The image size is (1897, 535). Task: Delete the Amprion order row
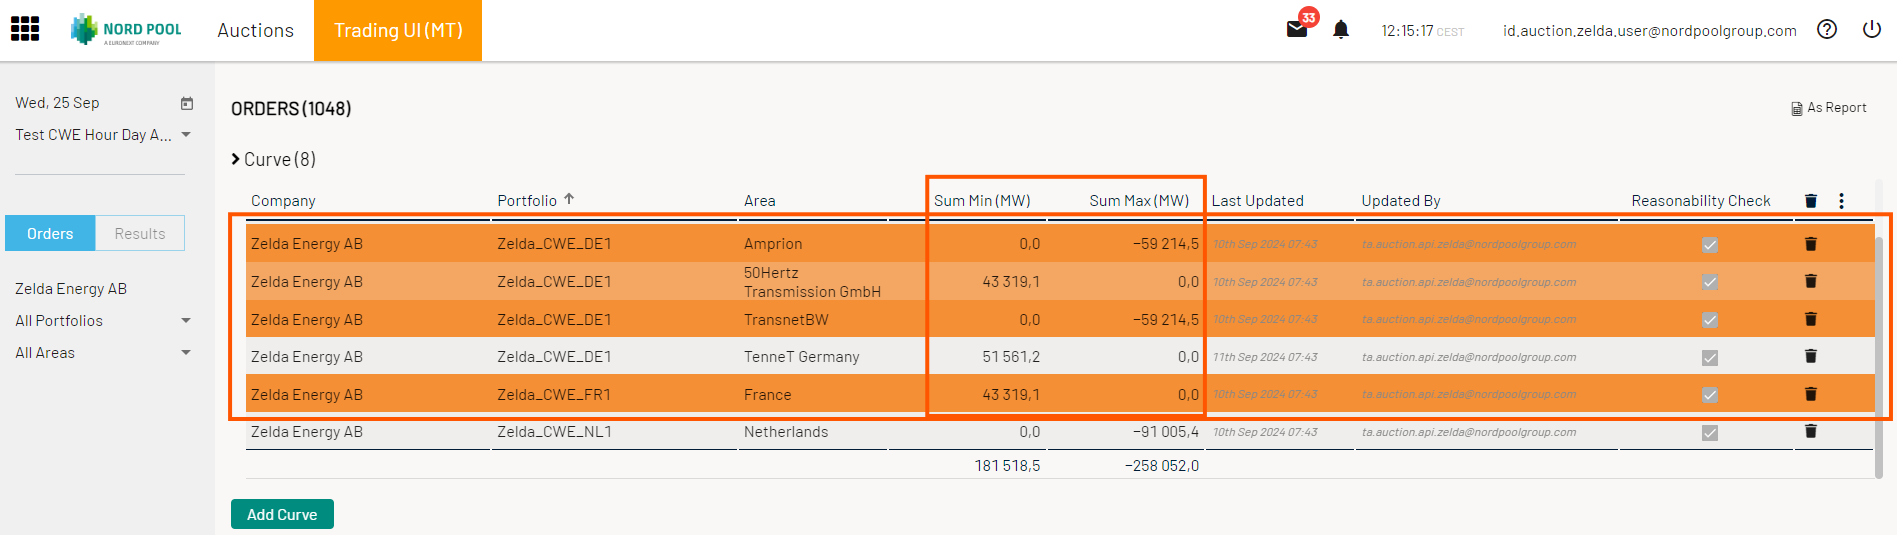point(1810,244)
